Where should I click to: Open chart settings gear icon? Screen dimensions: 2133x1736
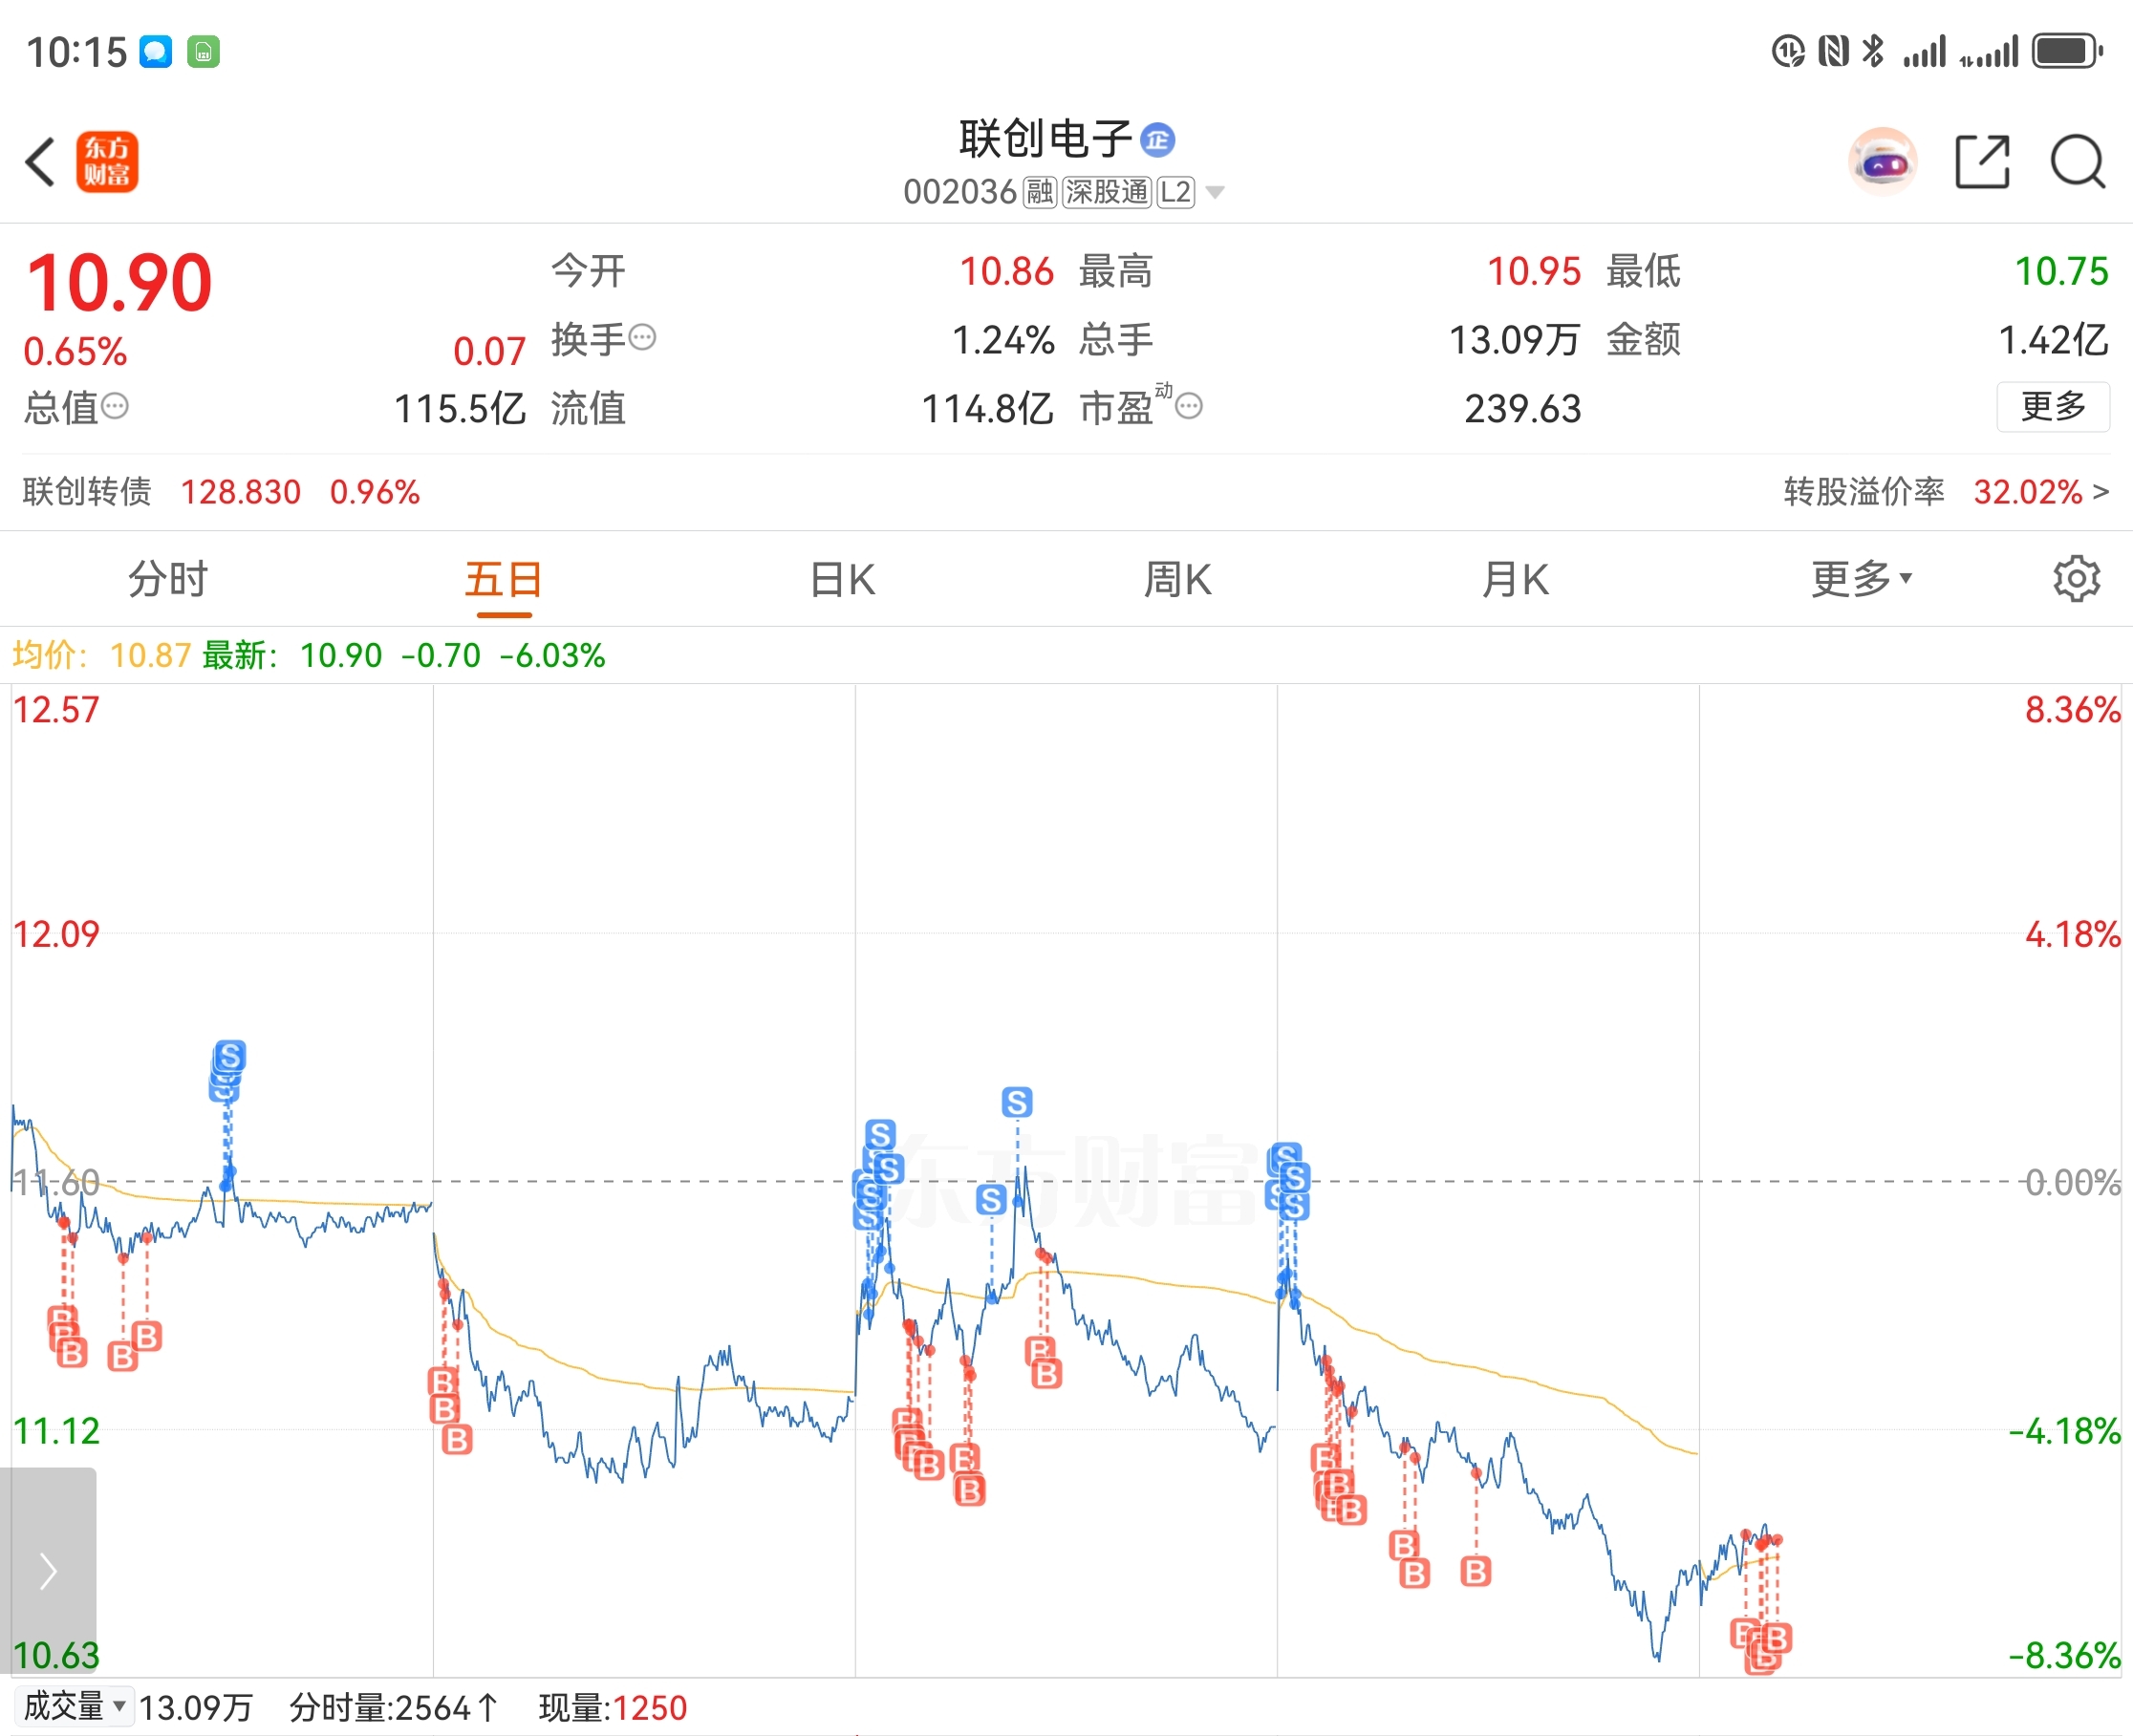coord(2076,579)
